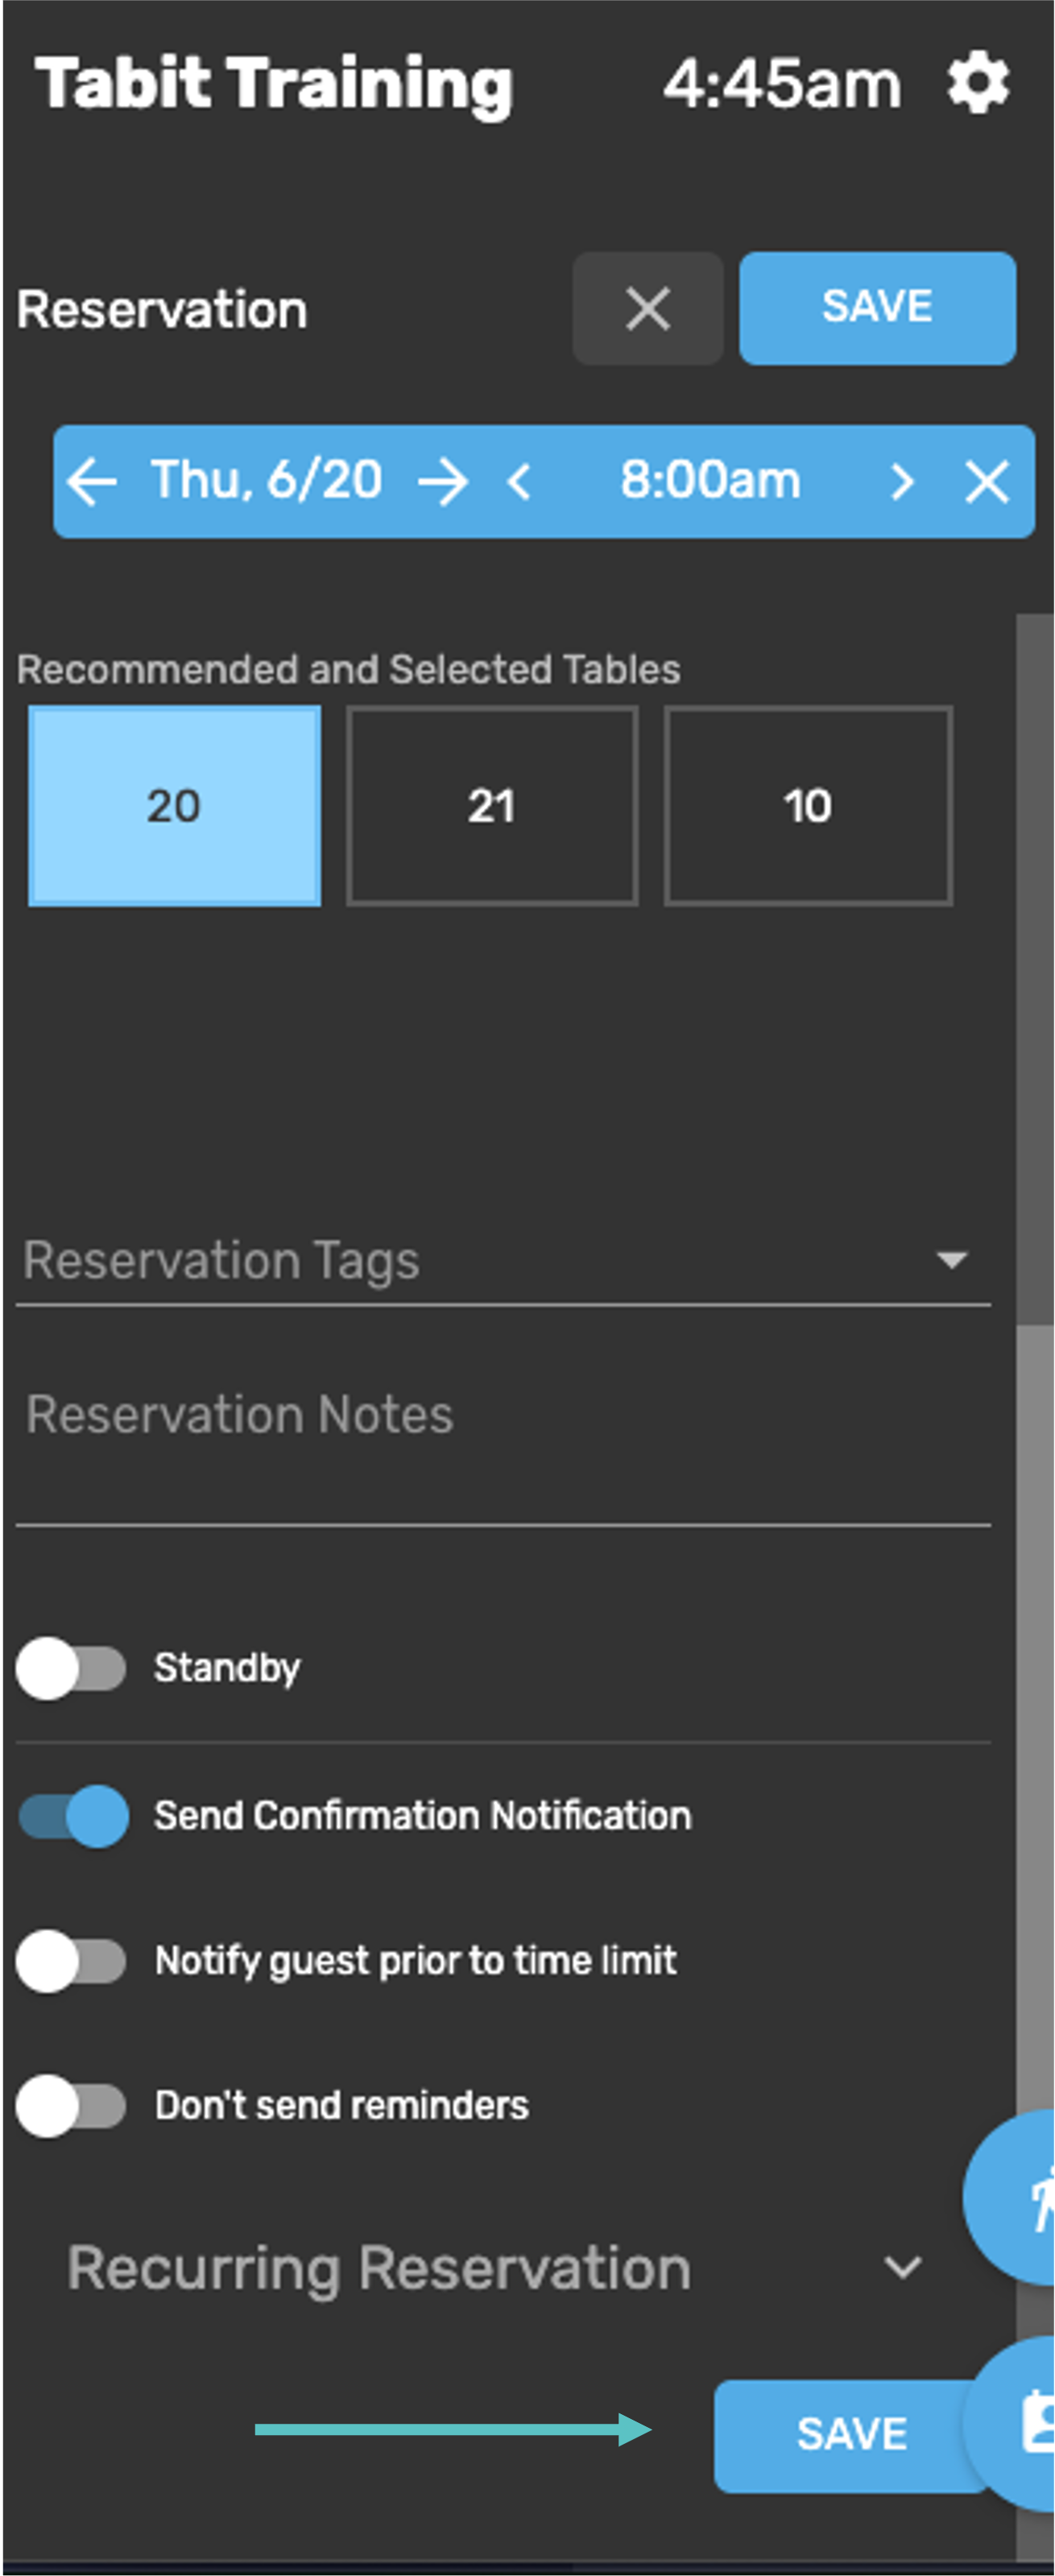
Task: Cancel reservation with X button
Action: (647, 308)
